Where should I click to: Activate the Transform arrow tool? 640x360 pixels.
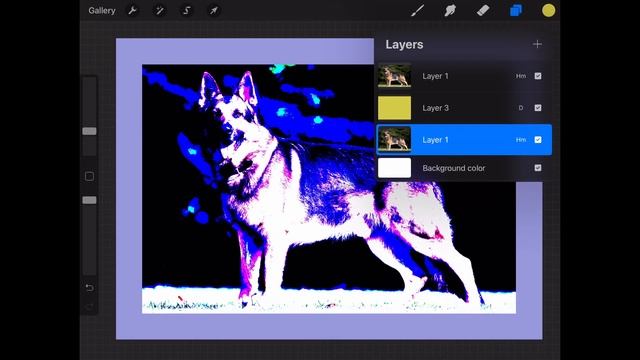(214, 11)
